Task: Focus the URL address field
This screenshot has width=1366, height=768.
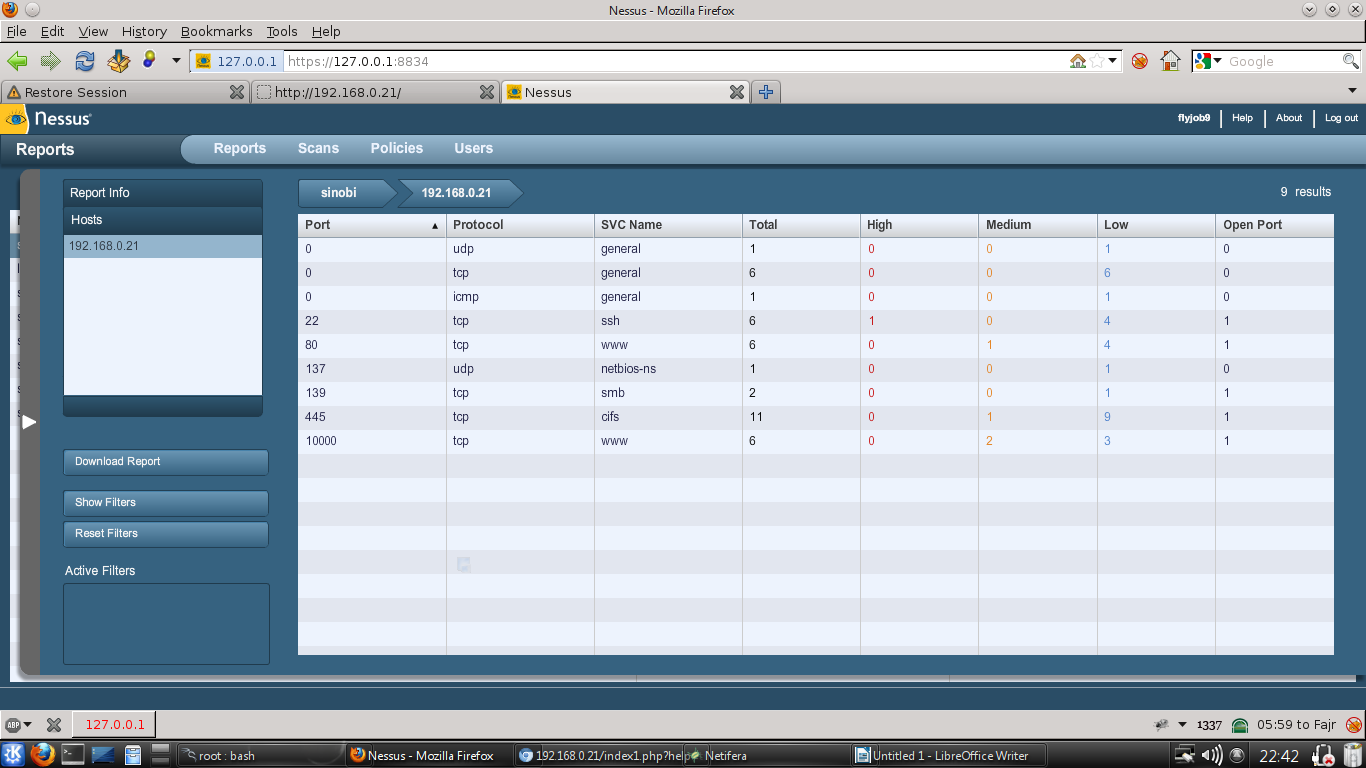Action: pos(676,61)
